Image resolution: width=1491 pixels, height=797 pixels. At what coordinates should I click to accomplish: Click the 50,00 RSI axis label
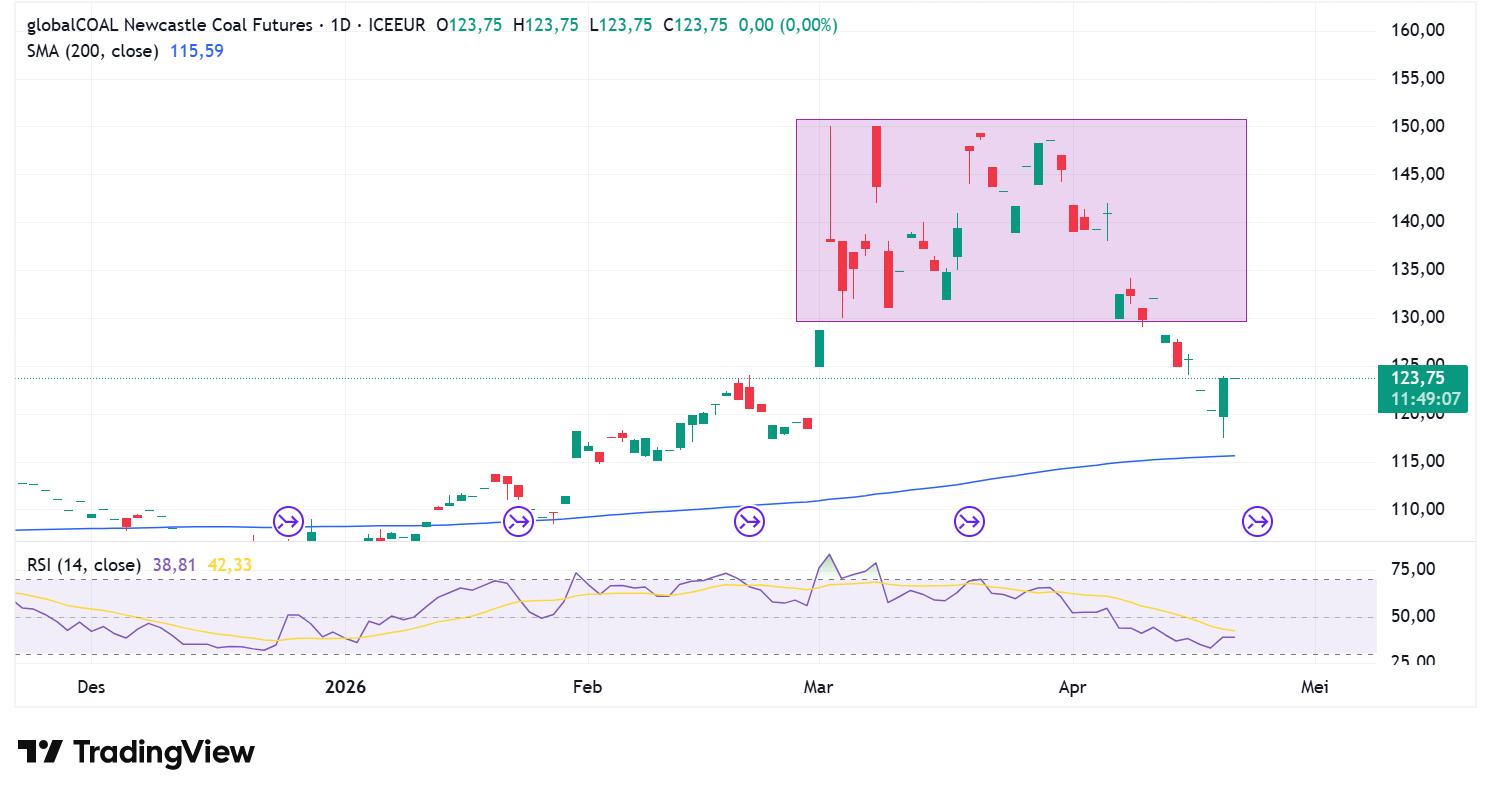[1412, 616]
